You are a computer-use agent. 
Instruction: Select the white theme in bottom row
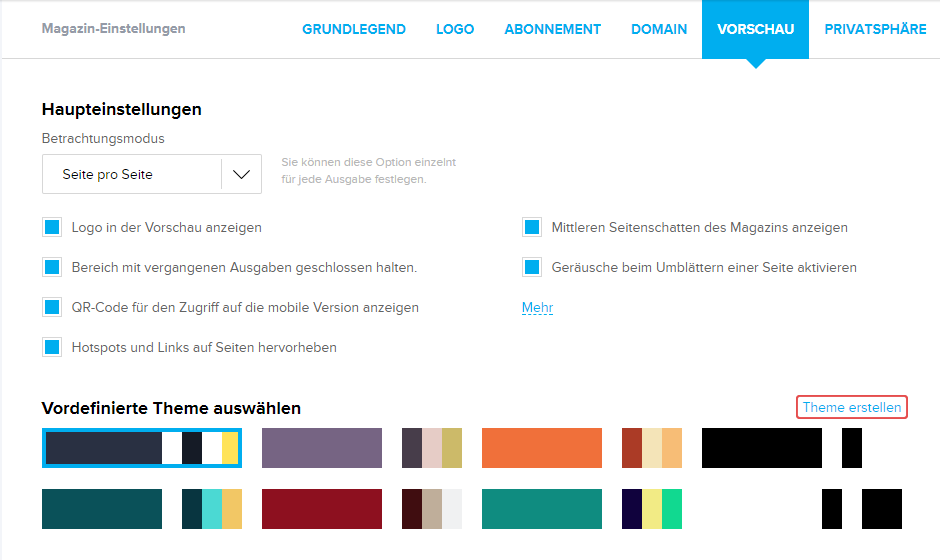pos(761,509)
